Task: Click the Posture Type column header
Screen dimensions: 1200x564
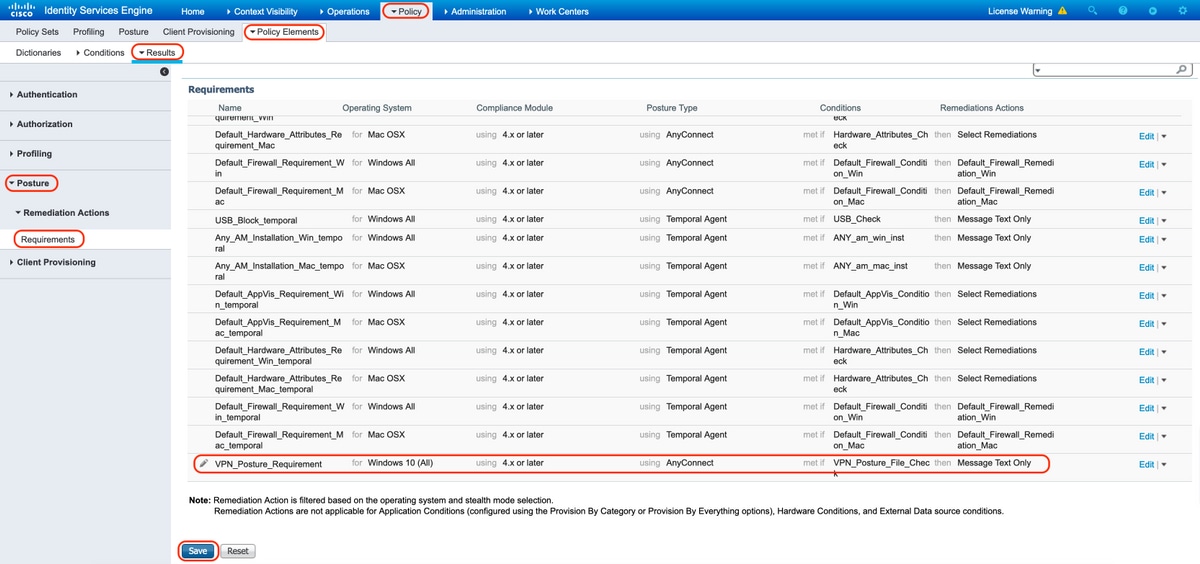Action: click(x=672, y=108)
